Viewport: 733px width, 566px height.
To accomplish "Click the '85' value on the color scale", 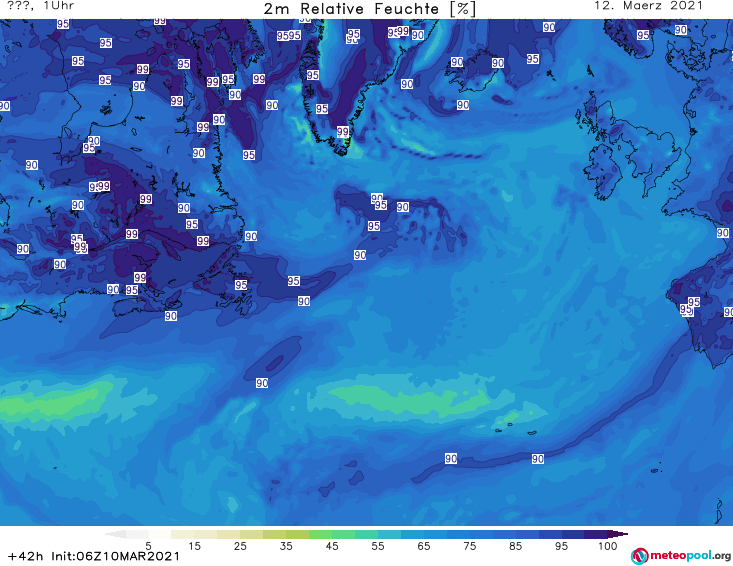I will click(x=515, y=546).
